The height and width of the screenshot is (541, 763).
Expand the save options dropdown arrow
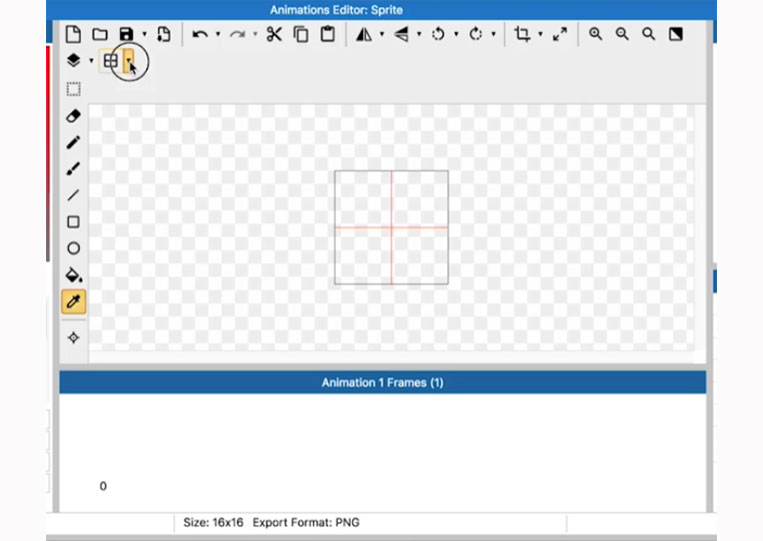click(x=145, y=34)
